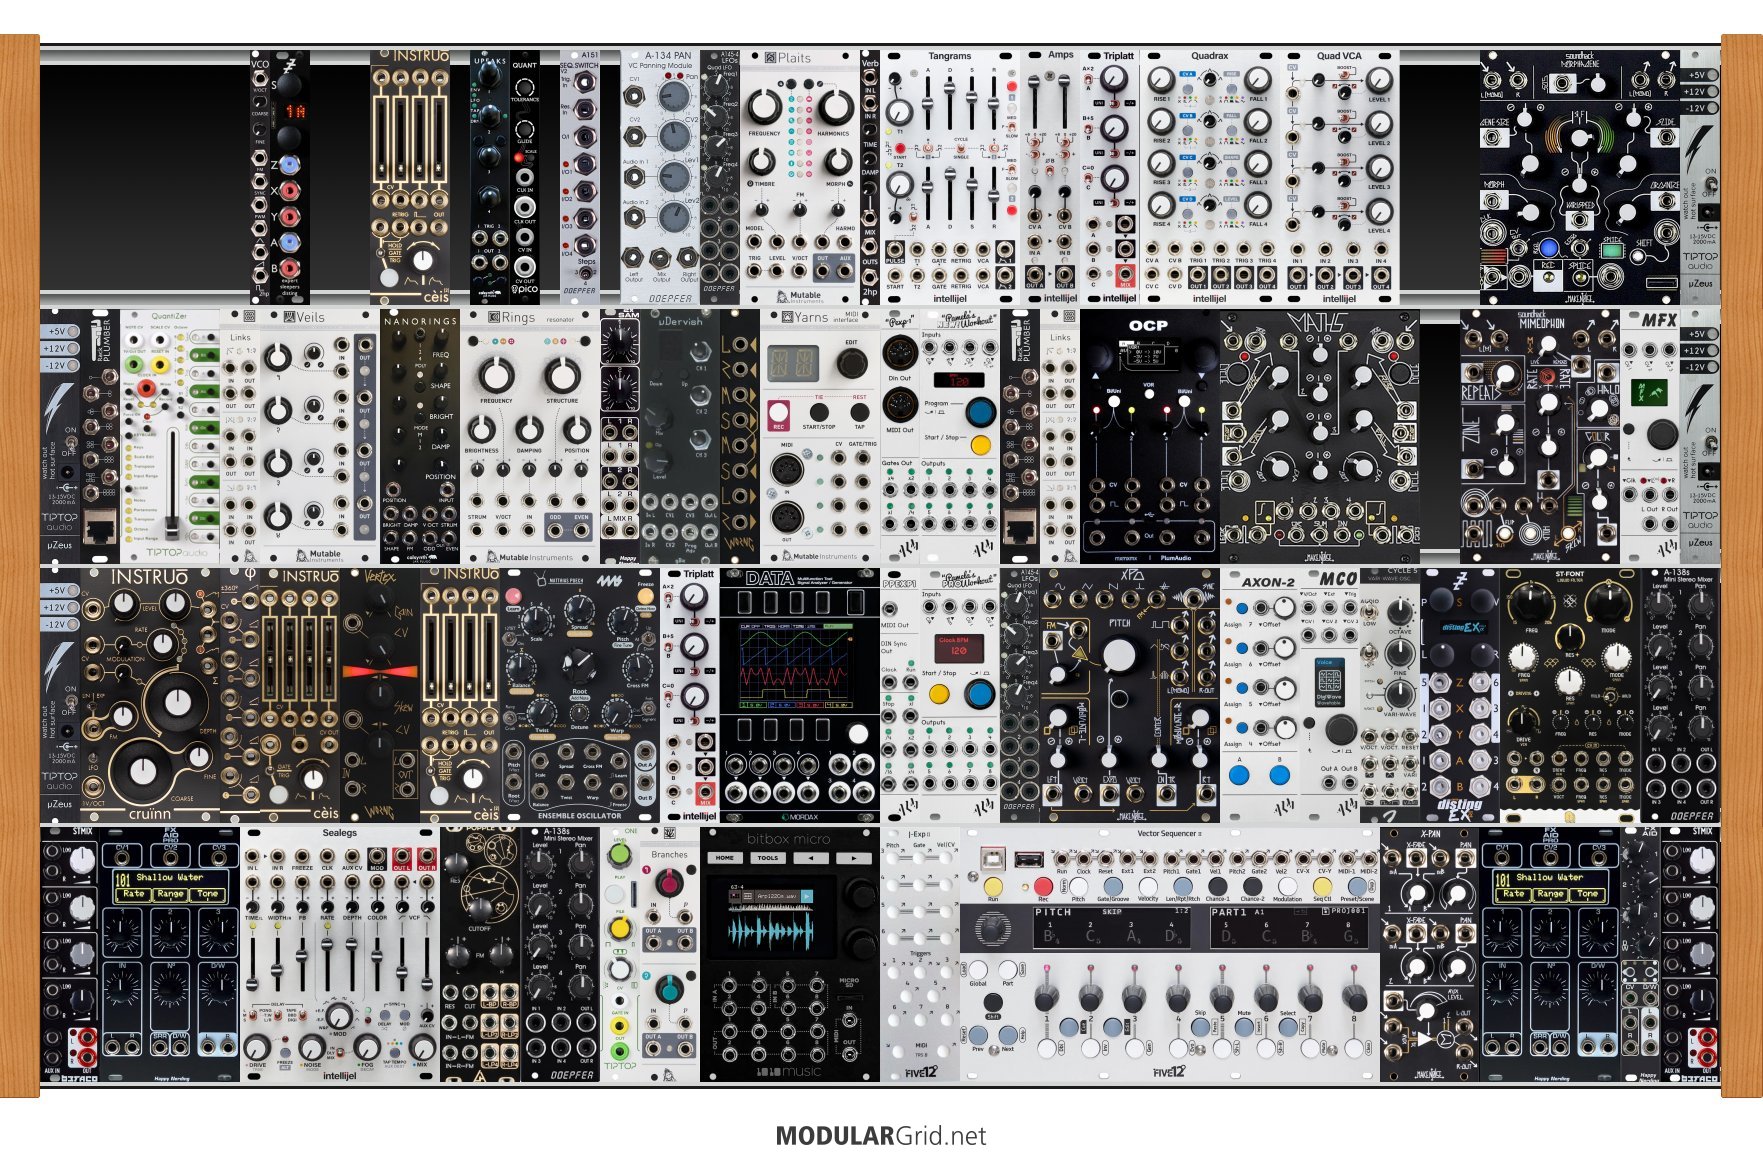This screenshot has height=1157, width=1763.
Task: Click the TOOLS button on bitbox micro
Action: click(768, 858)
